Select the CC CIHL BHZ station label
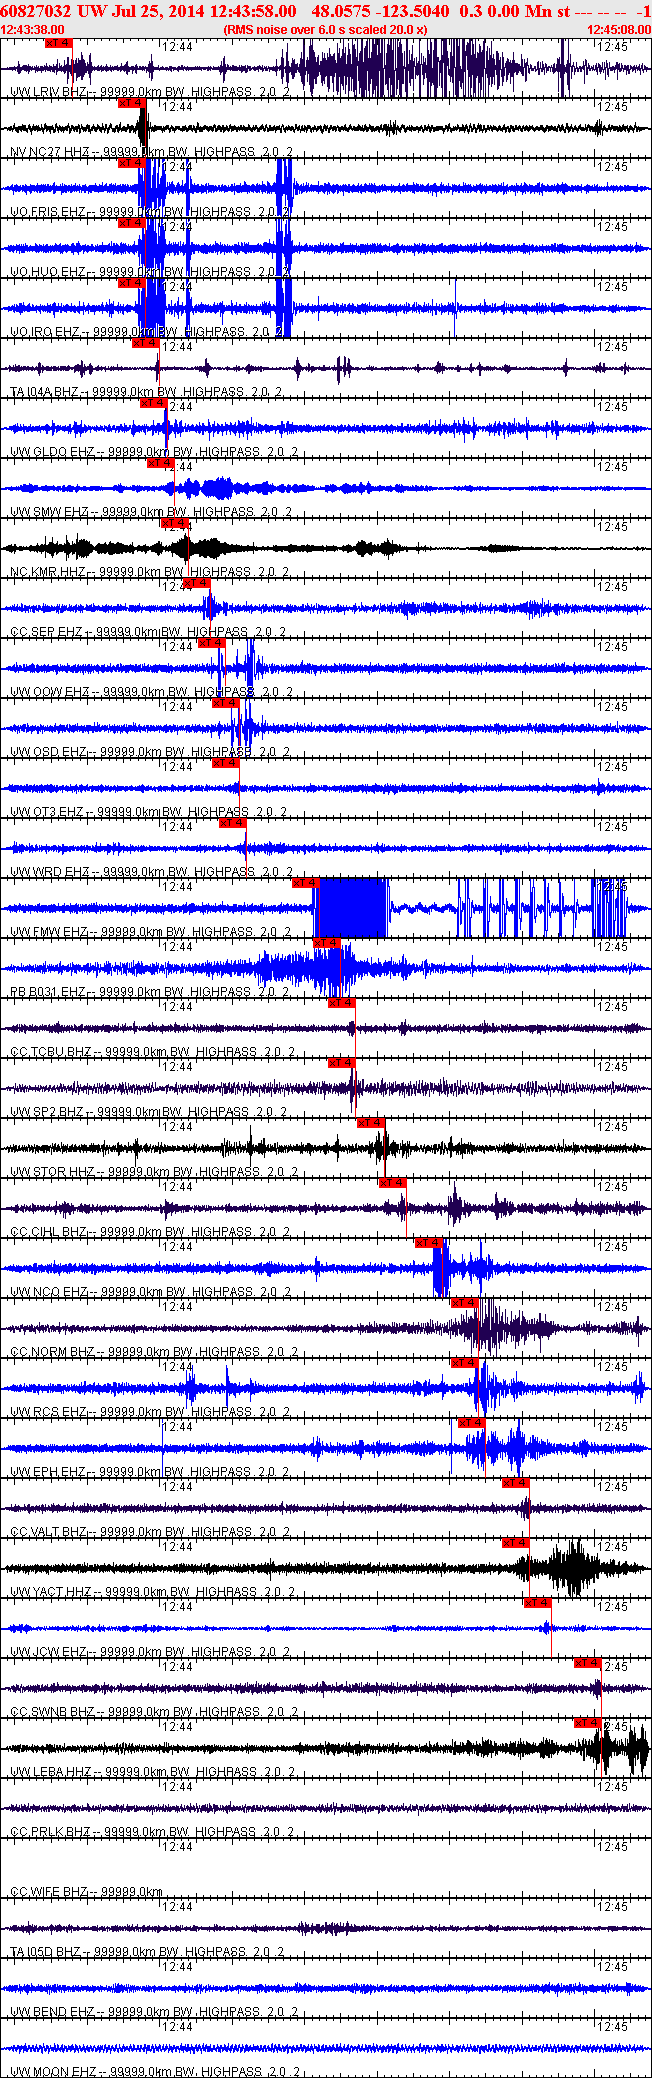The width and height of the screenshot is (652, 2078). tap(49, 1232)
